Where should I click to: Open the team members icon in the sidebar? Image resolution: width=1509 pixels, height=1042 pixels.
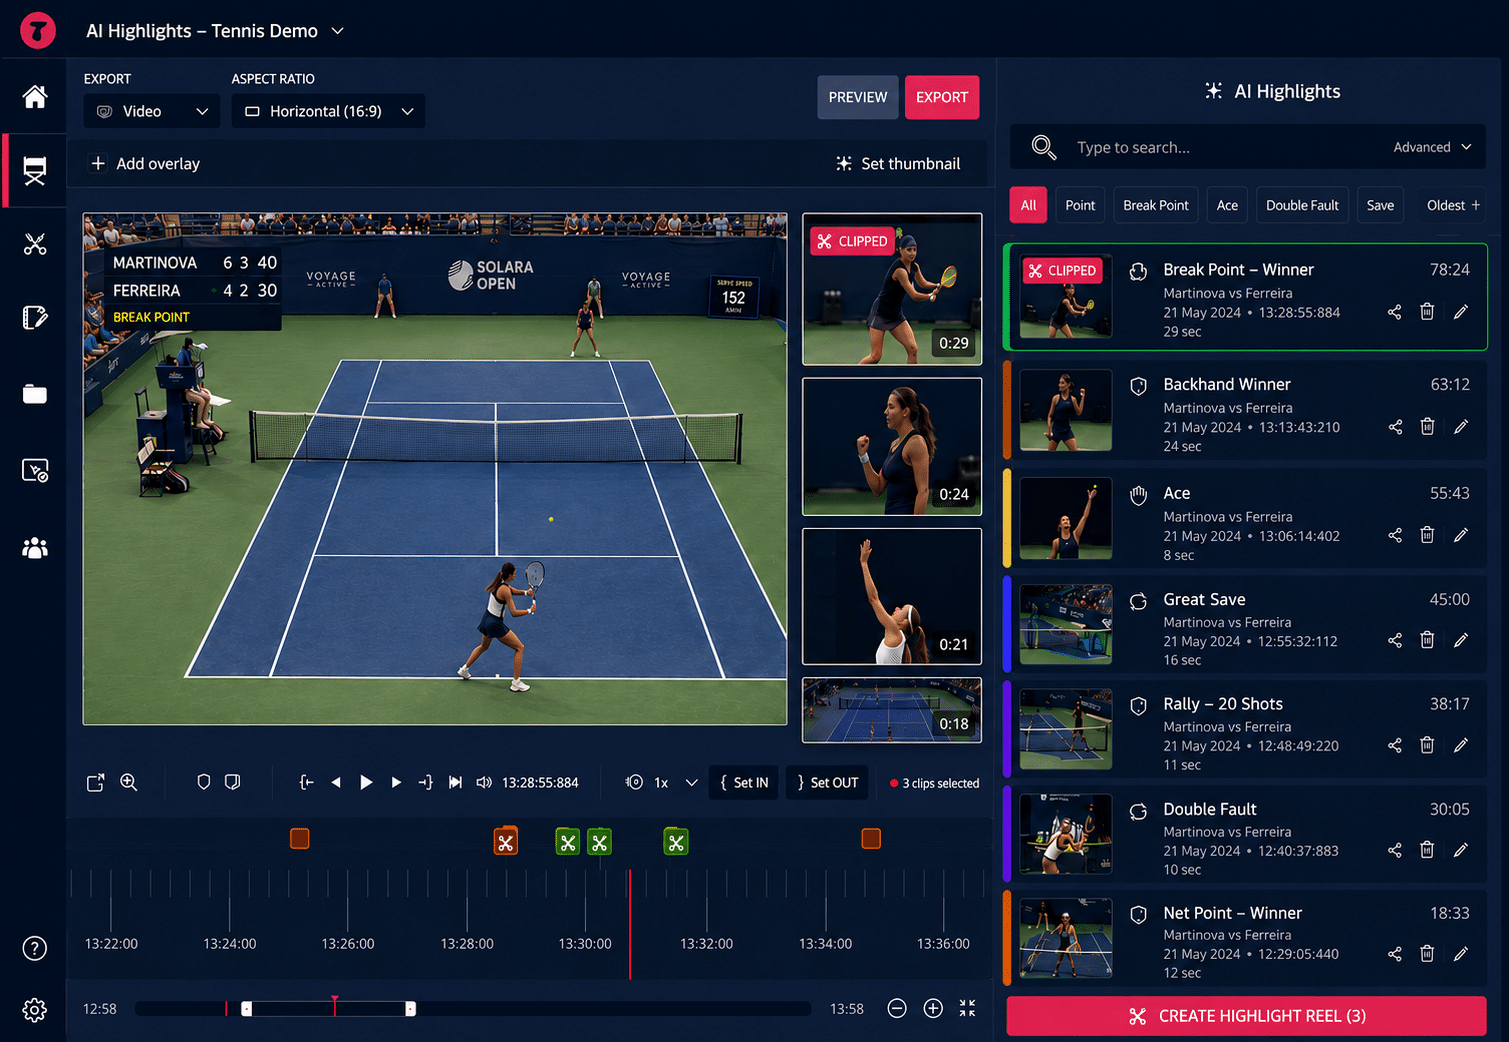click(35, 547)
